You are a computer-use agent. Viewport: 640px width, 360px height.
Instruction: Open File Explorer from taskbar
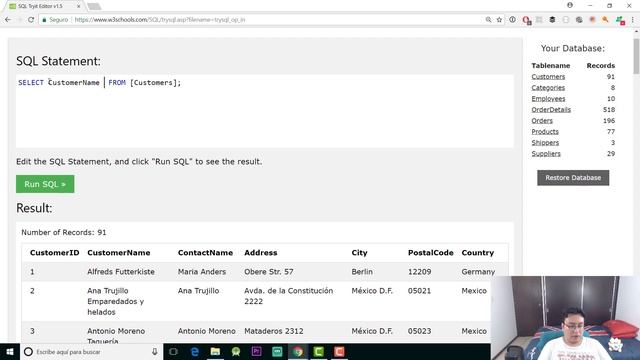click(215, 351)
